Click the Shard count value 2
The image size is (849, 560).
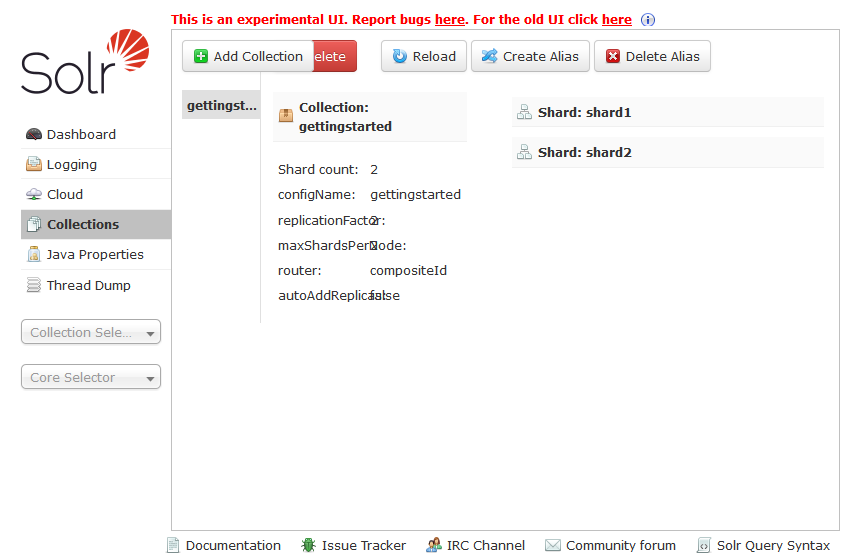374,170
